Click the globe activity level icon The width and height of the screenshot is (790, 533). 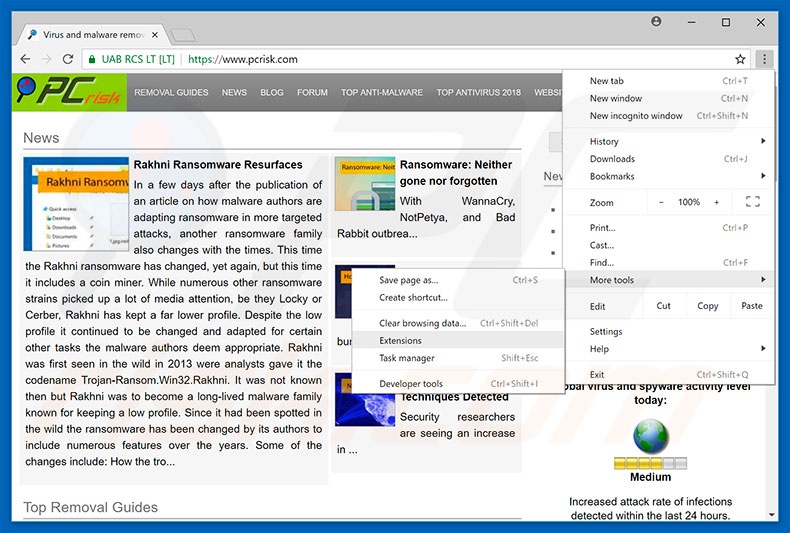(x=650, y=436)
